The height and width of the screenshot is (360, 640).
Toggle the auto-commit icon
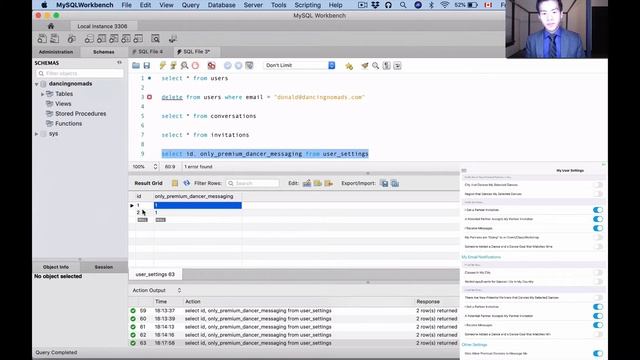pyautogui.click(x=249, y=66)
